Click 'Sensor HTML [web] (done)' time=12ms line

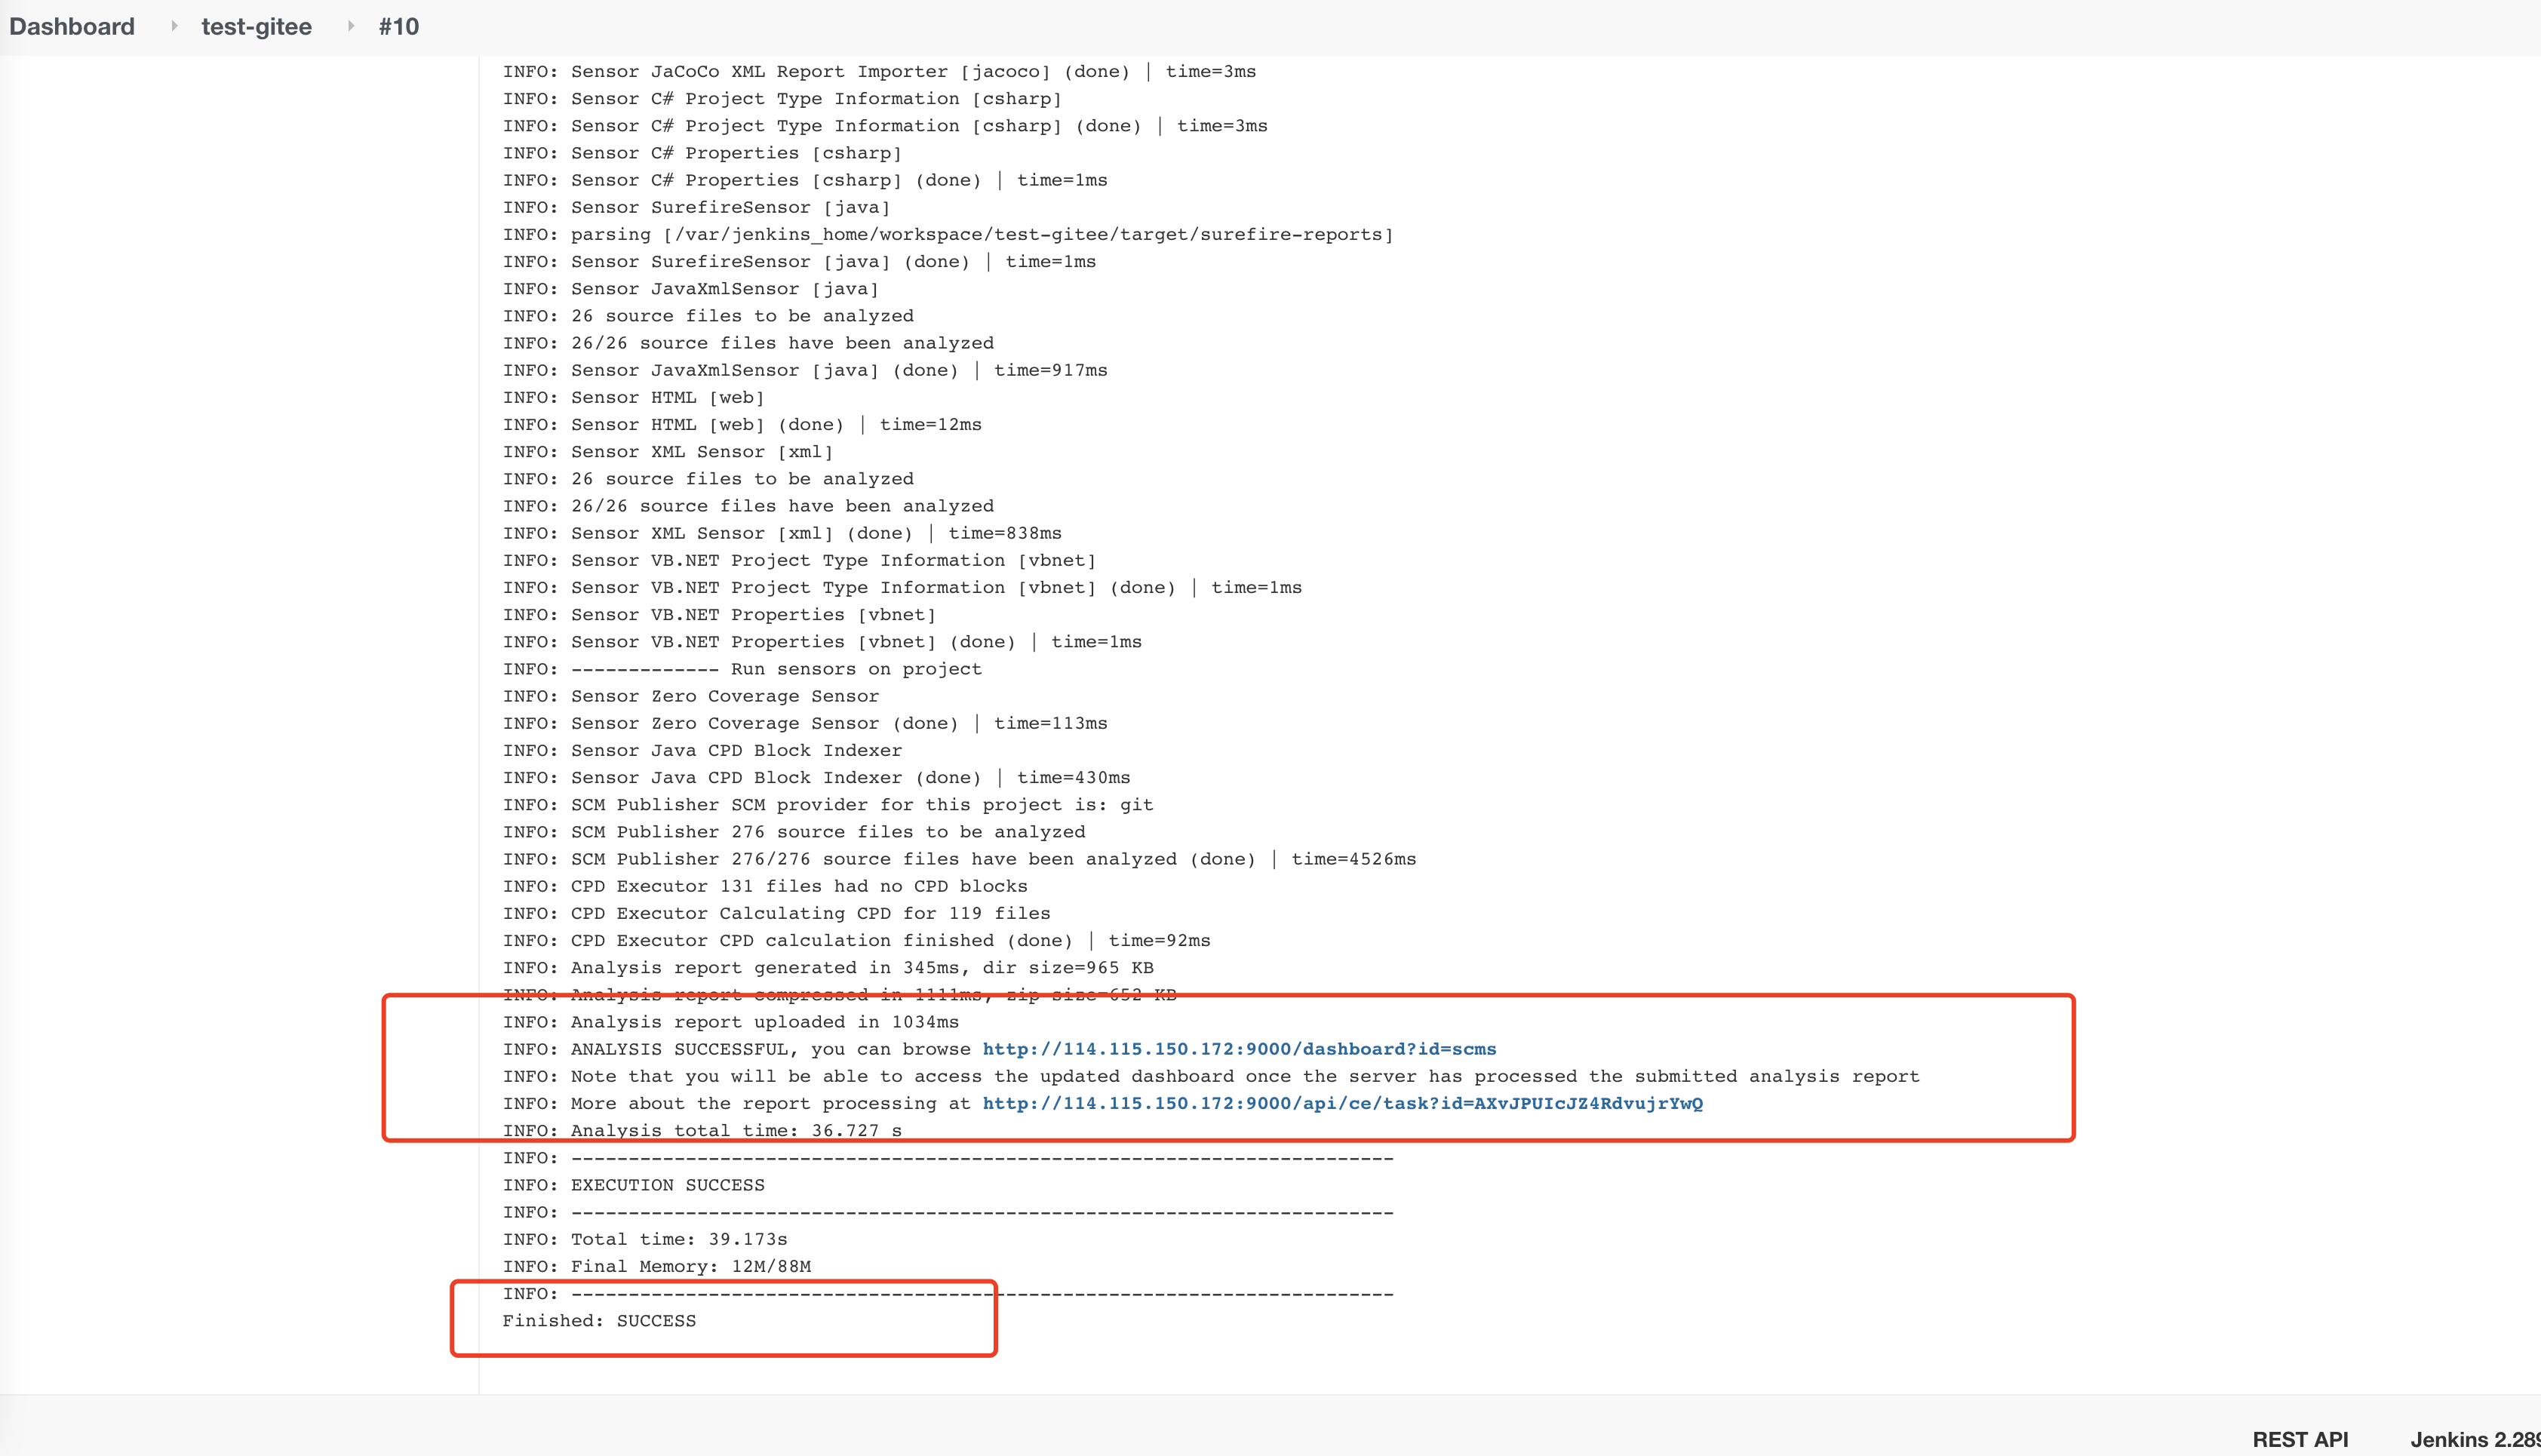[742, 424]
